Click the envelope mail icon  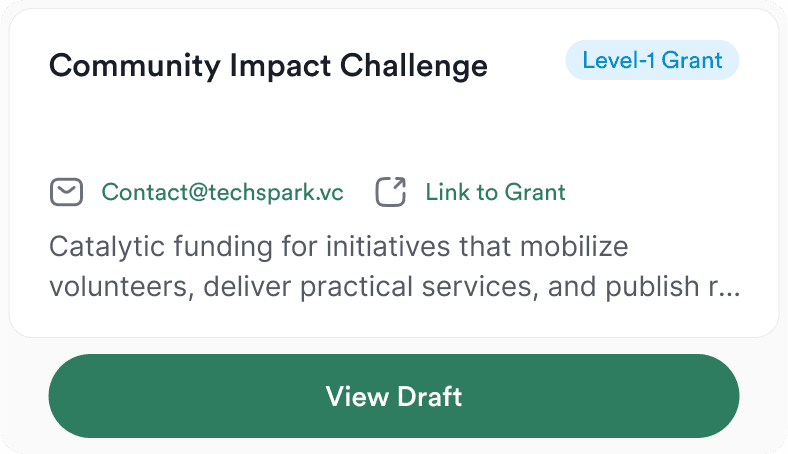click(66, 192)
